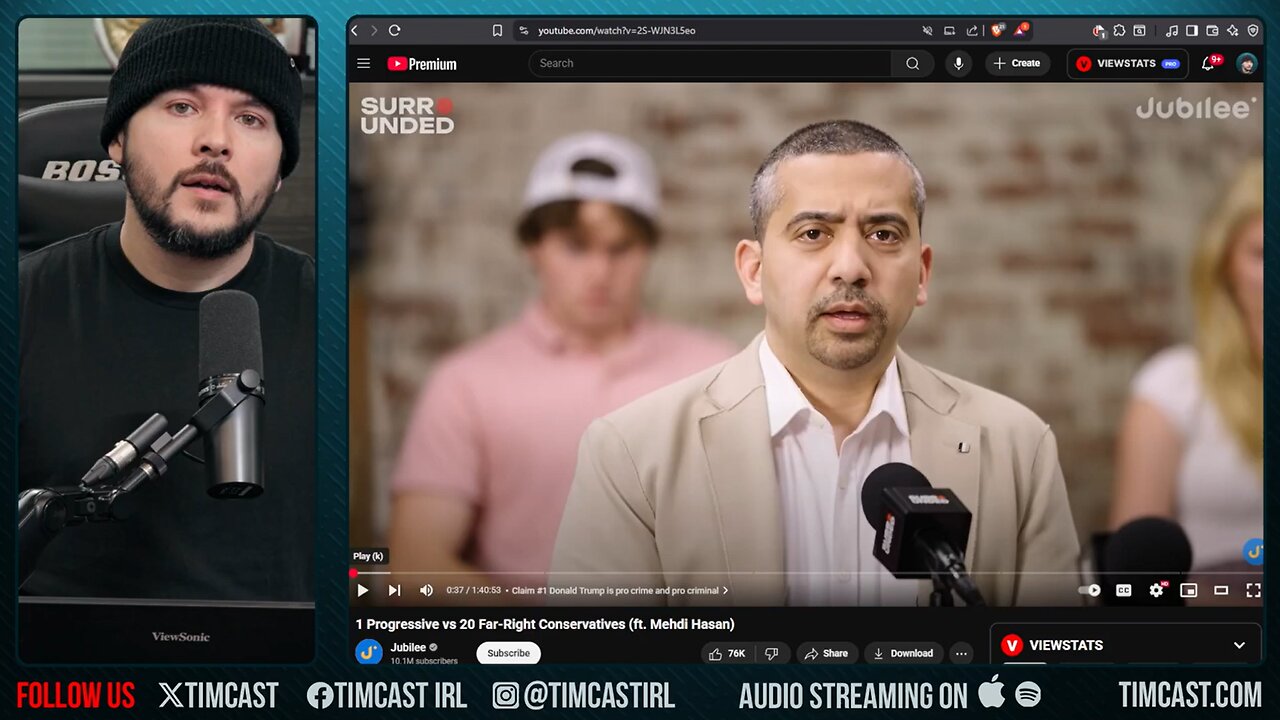Viewport: 1280px width, 720px height.
Task: Bookmark this page using the bookmark icon
Action: pos(497,31)
